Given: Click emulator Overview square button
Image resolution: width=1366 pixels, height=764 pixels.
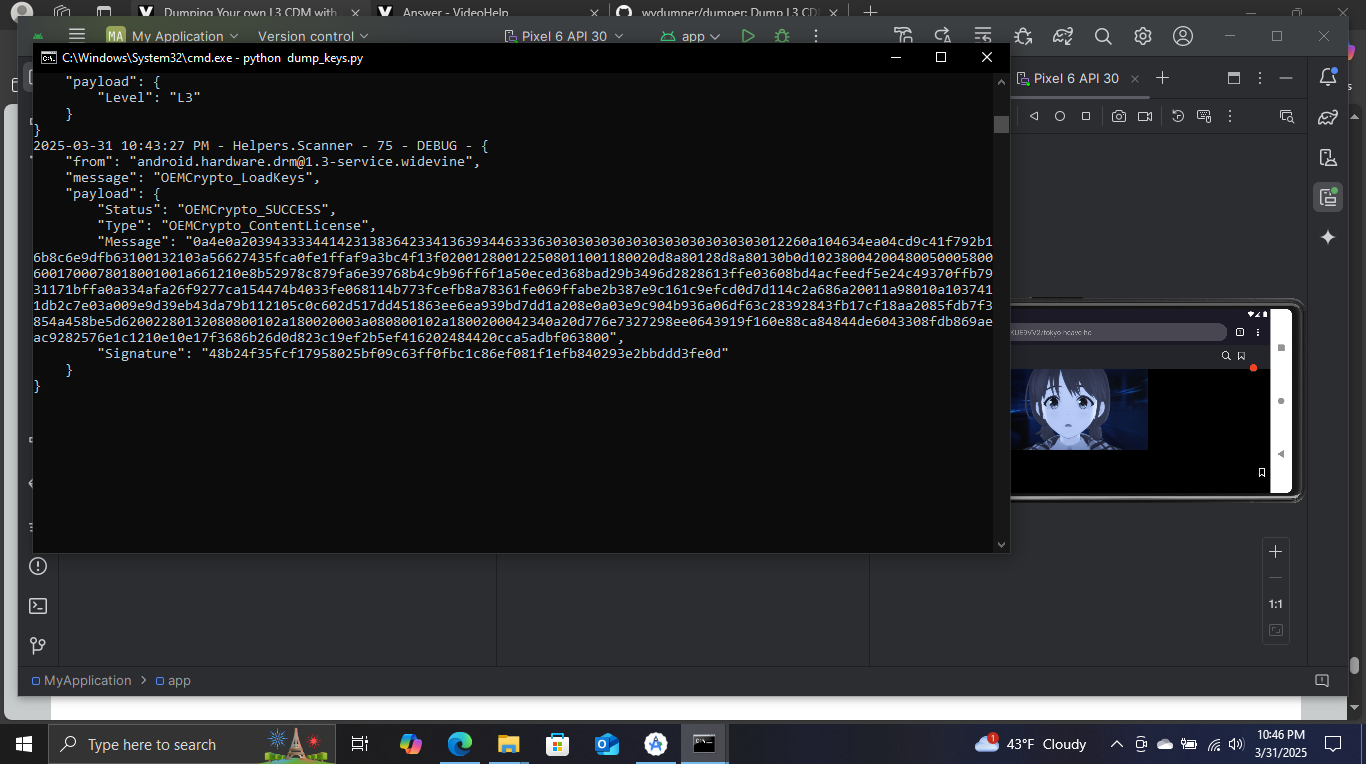Looking at the screenshot, I should pos(1085,116).
